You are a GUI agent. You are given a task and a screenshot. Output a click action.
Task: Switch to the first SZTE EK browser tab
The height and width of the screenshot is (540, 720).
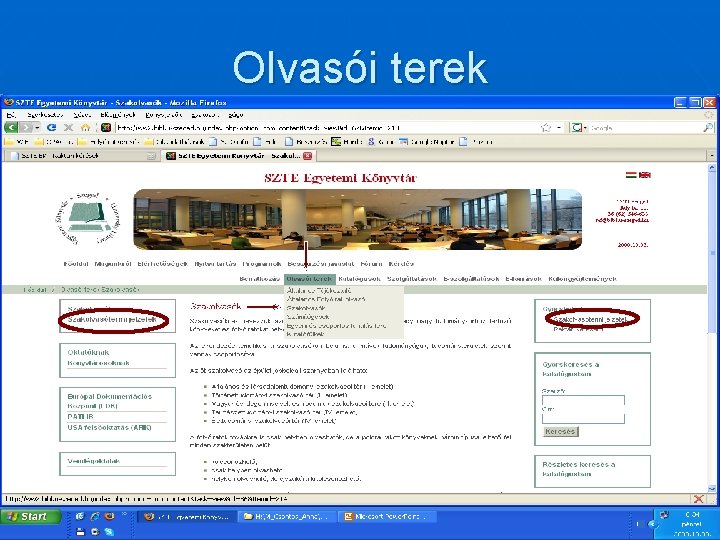(x=83, y=156)
